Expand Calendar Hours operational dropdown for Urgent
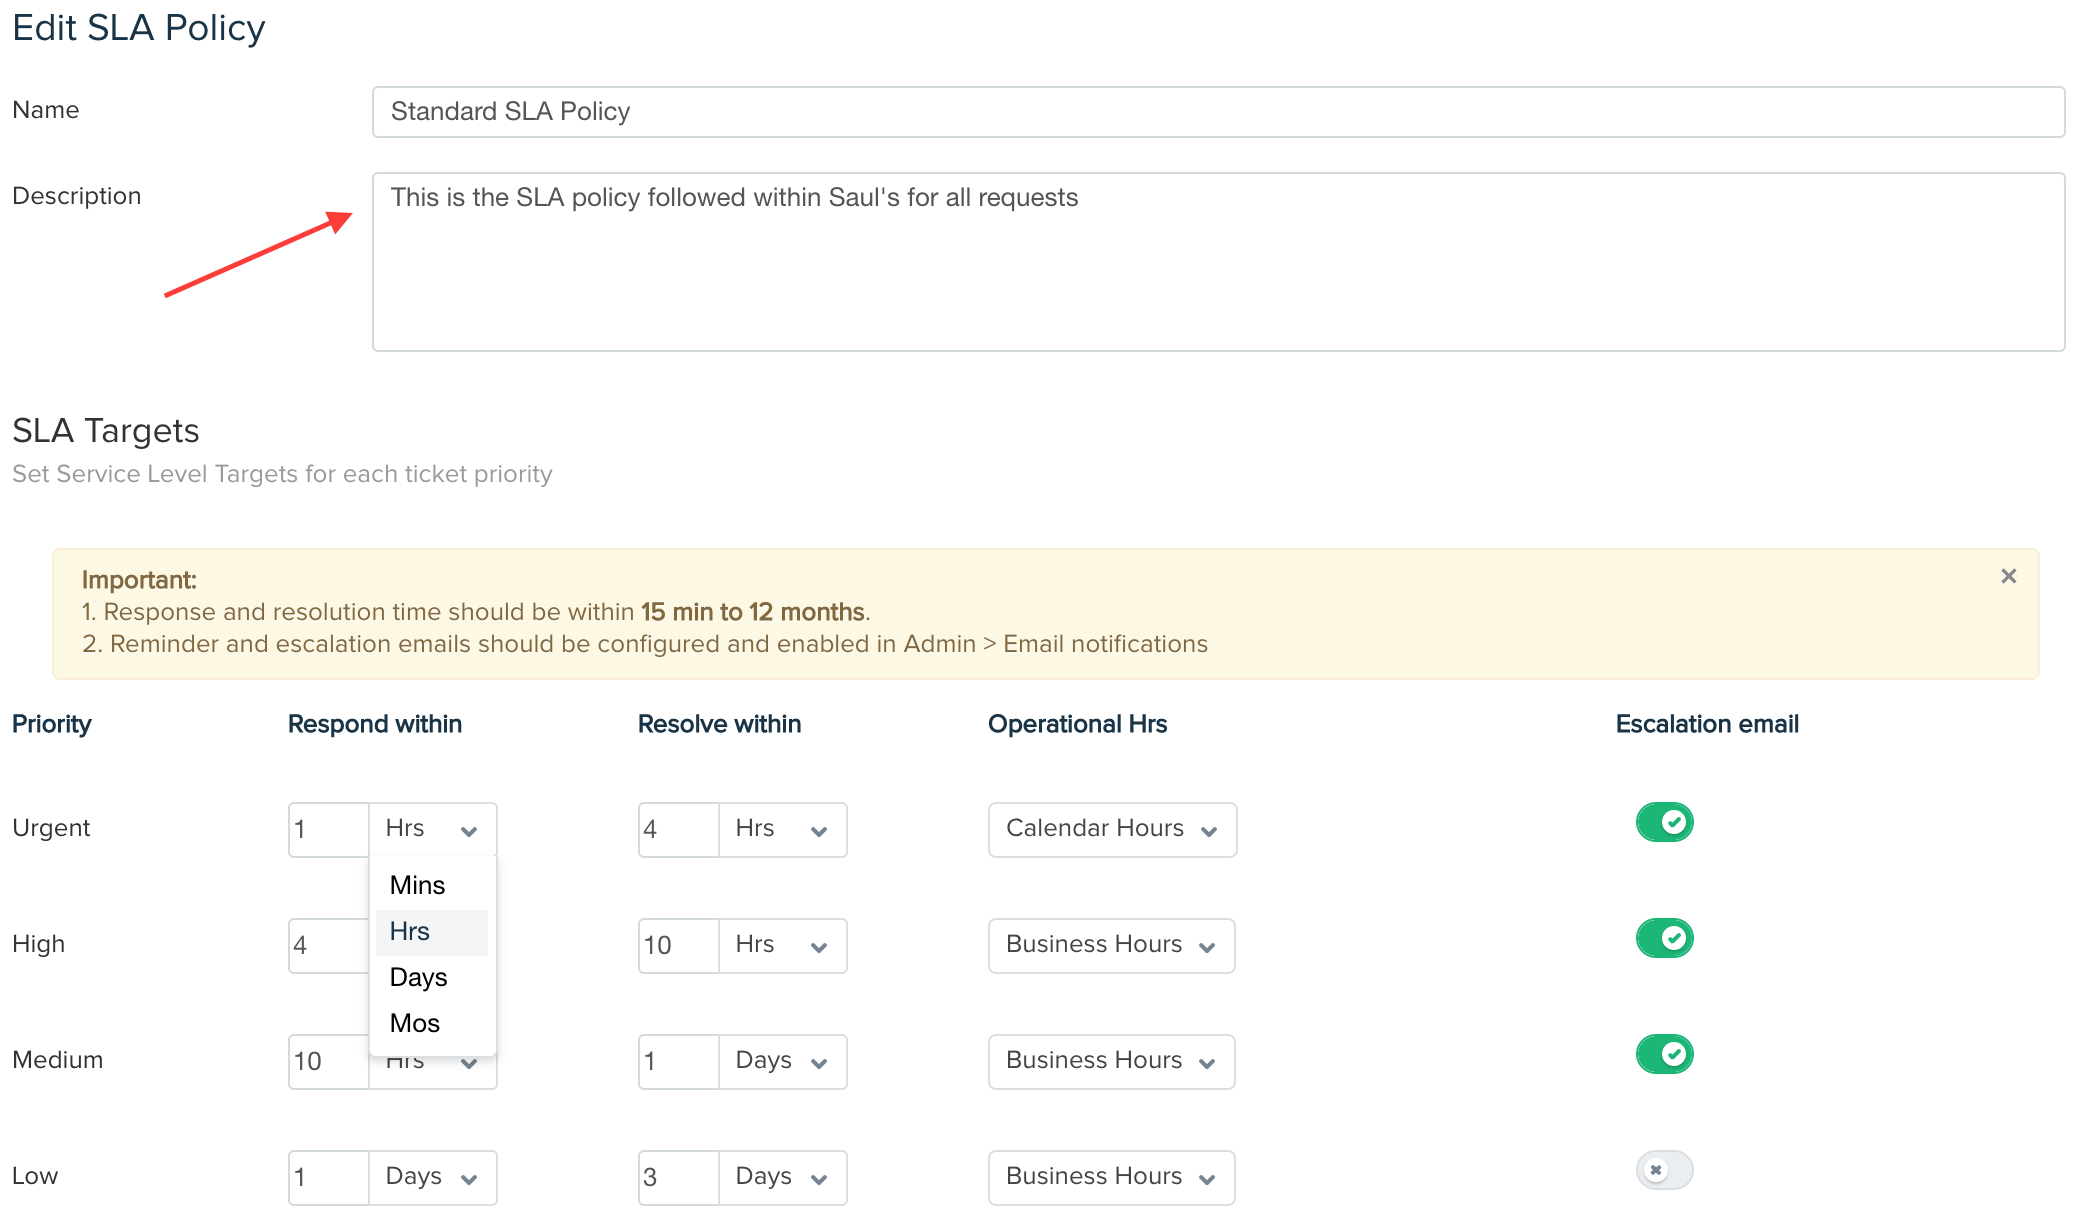 click(x=1112, y=829)
